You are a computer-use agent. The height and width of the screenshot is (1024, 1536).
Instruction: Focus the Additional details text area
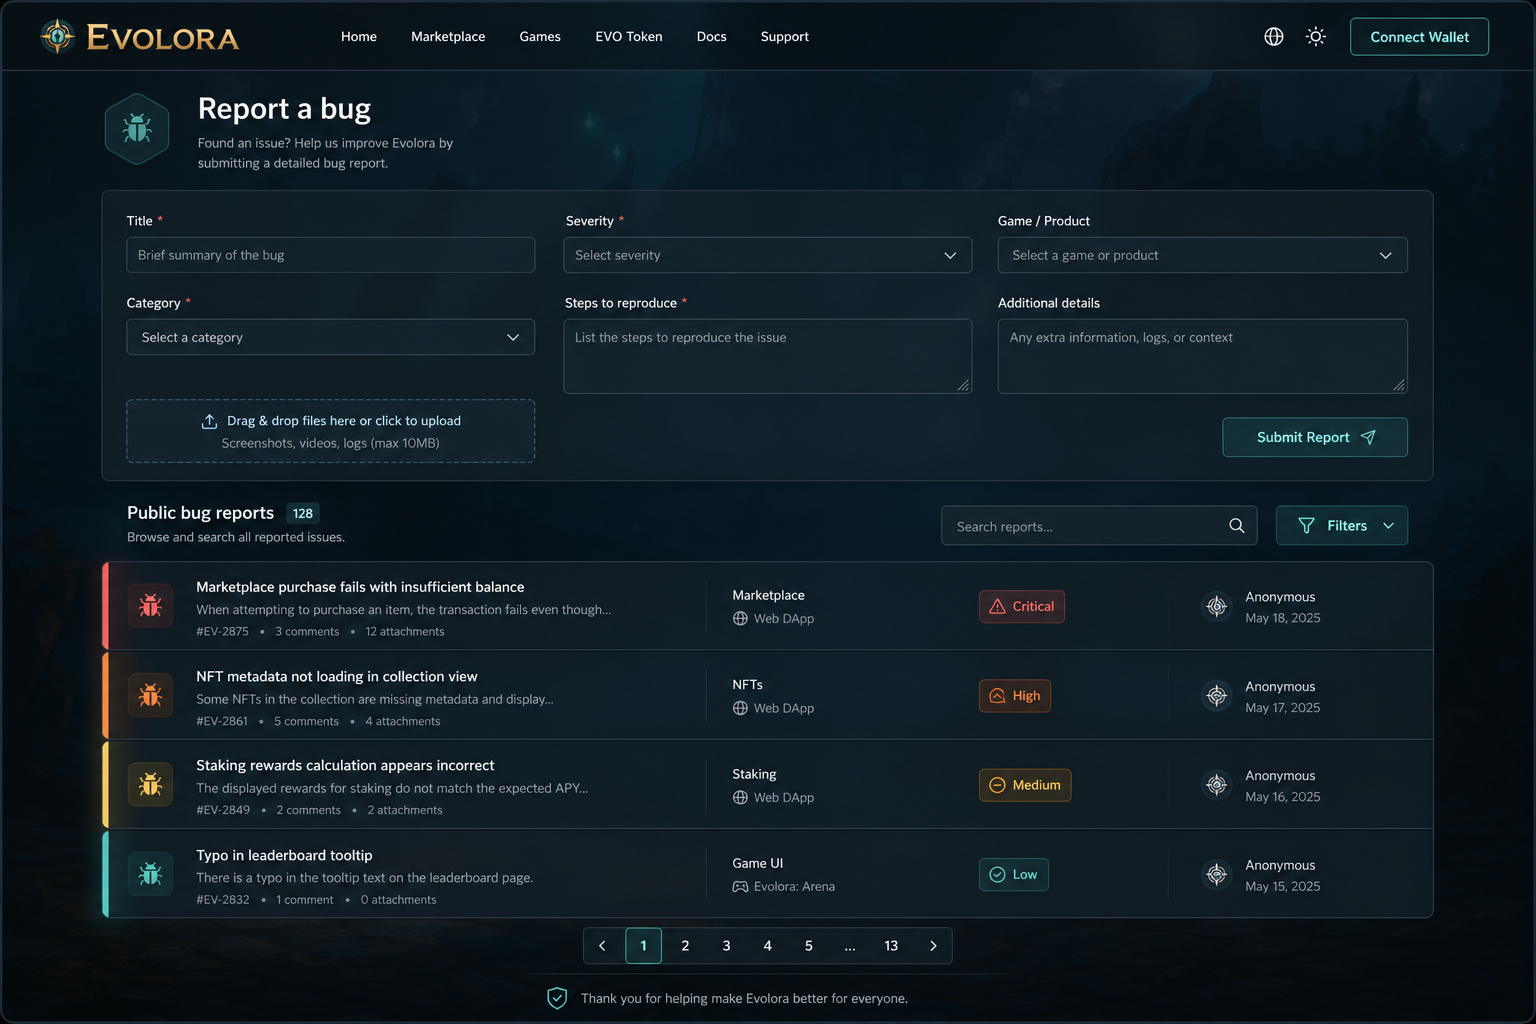pyautogui.click(x=1202, y=356)
